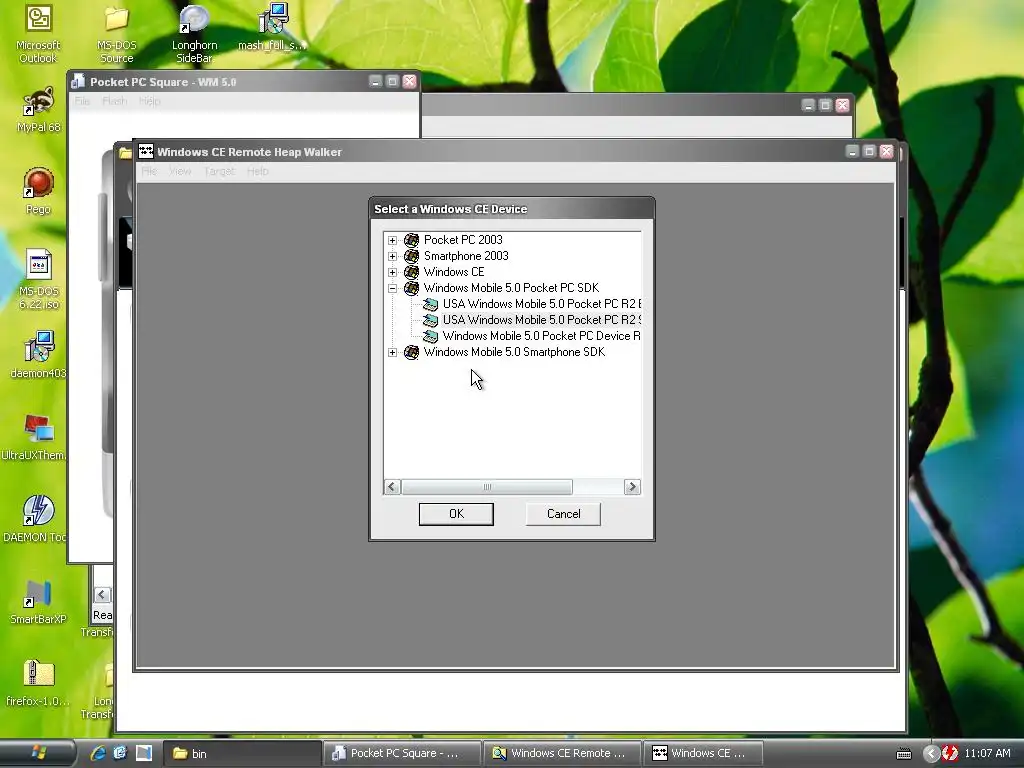This screenshot has height=768, width=1024.
Task: Click the horizontal scrollbar thumb in device list
Action: (x=487, y=487)
